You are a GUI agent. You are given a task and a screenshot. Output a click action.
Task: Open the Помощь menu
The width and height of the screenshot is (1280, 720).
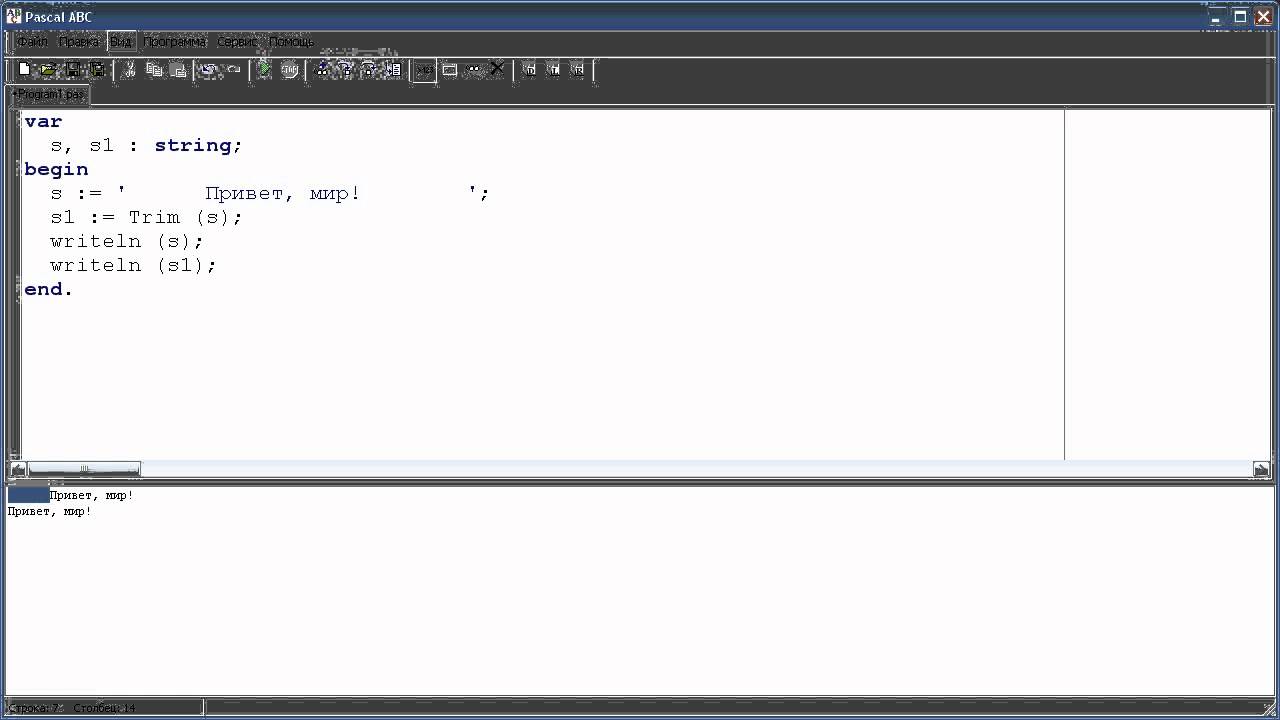(291, 42)
